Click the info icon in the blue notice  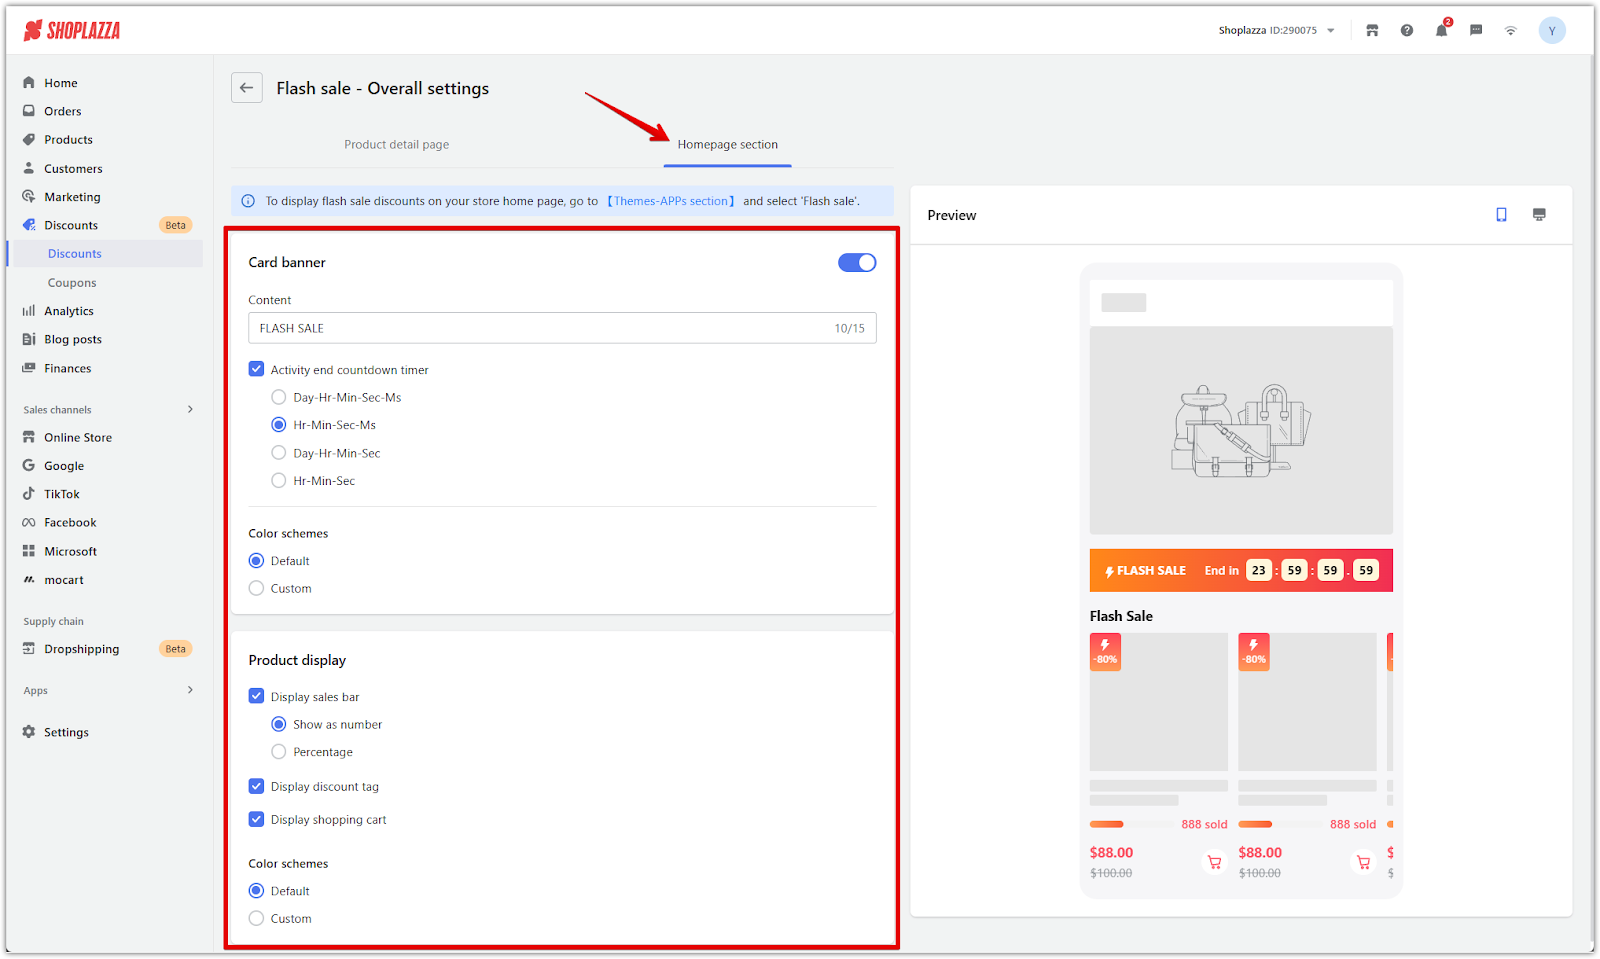248,201
